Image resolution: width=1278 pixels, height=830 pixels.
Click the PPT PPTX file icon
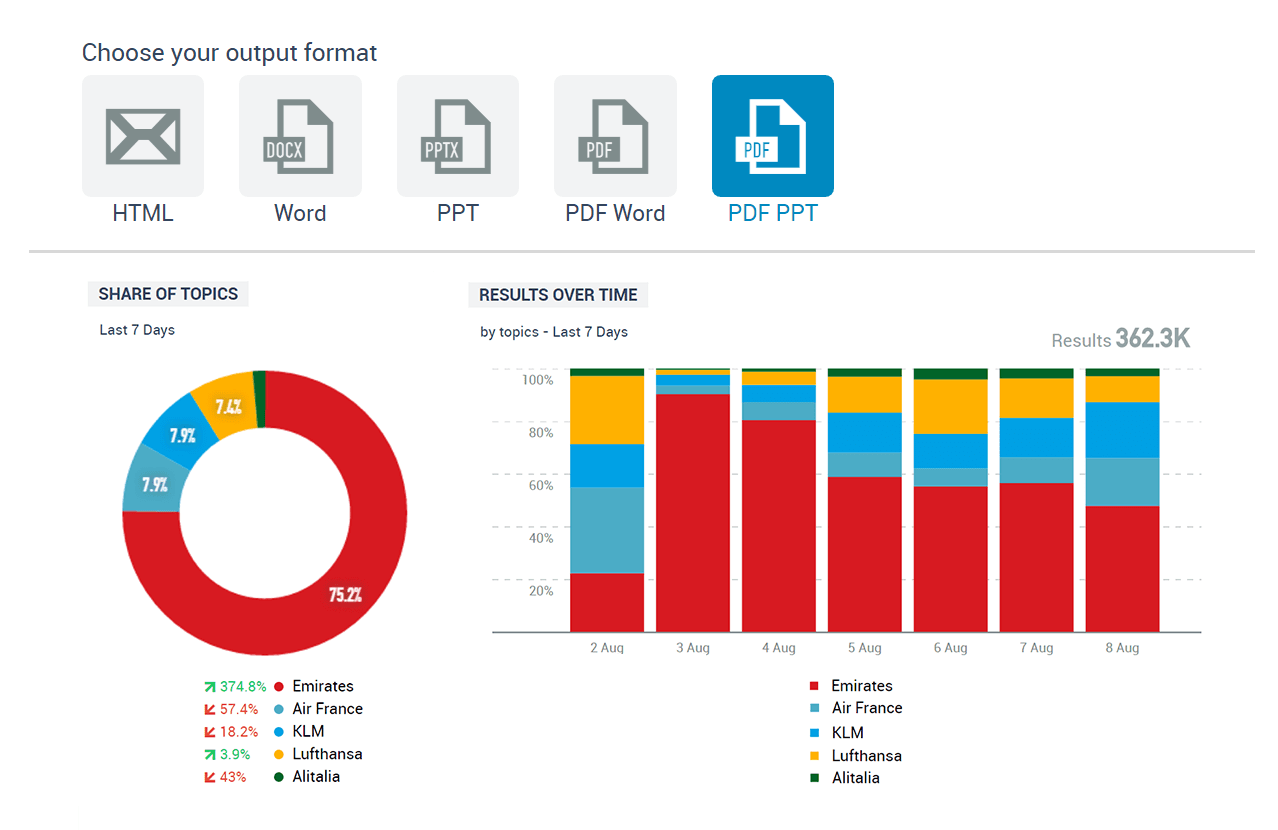(457, 136)
